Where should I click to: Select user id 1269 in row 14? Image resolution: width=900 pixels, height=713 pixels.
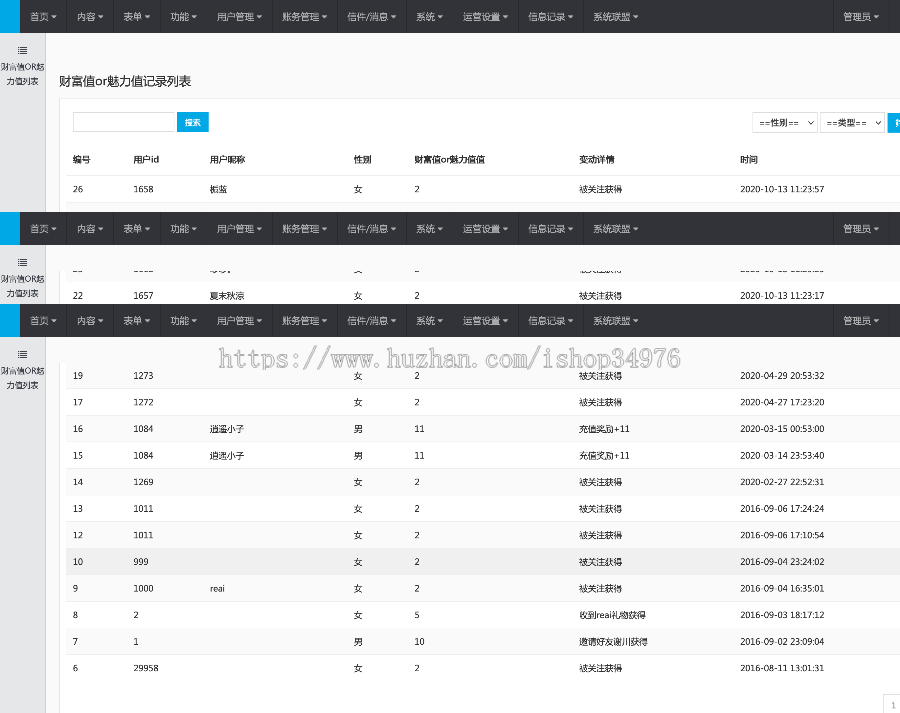143,482
